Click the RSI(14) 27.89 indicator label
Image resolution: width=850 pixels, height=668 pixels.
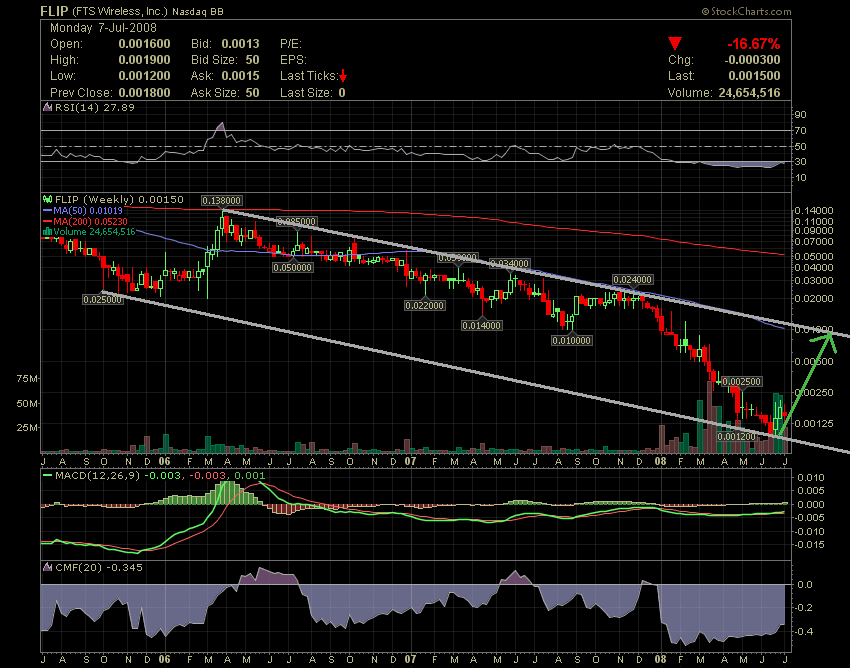pos(95,107)
